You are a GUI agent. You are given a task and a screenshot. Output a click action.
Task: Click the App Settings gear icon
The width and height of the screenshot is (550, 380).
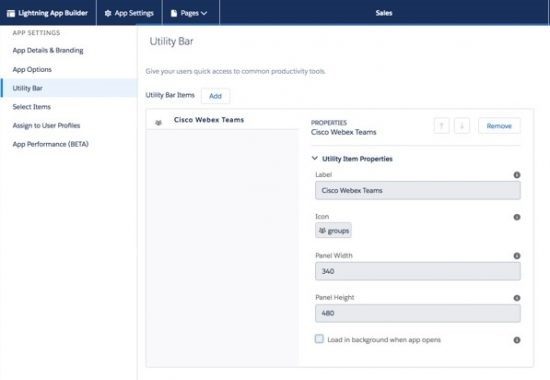[x=108, y=13]
